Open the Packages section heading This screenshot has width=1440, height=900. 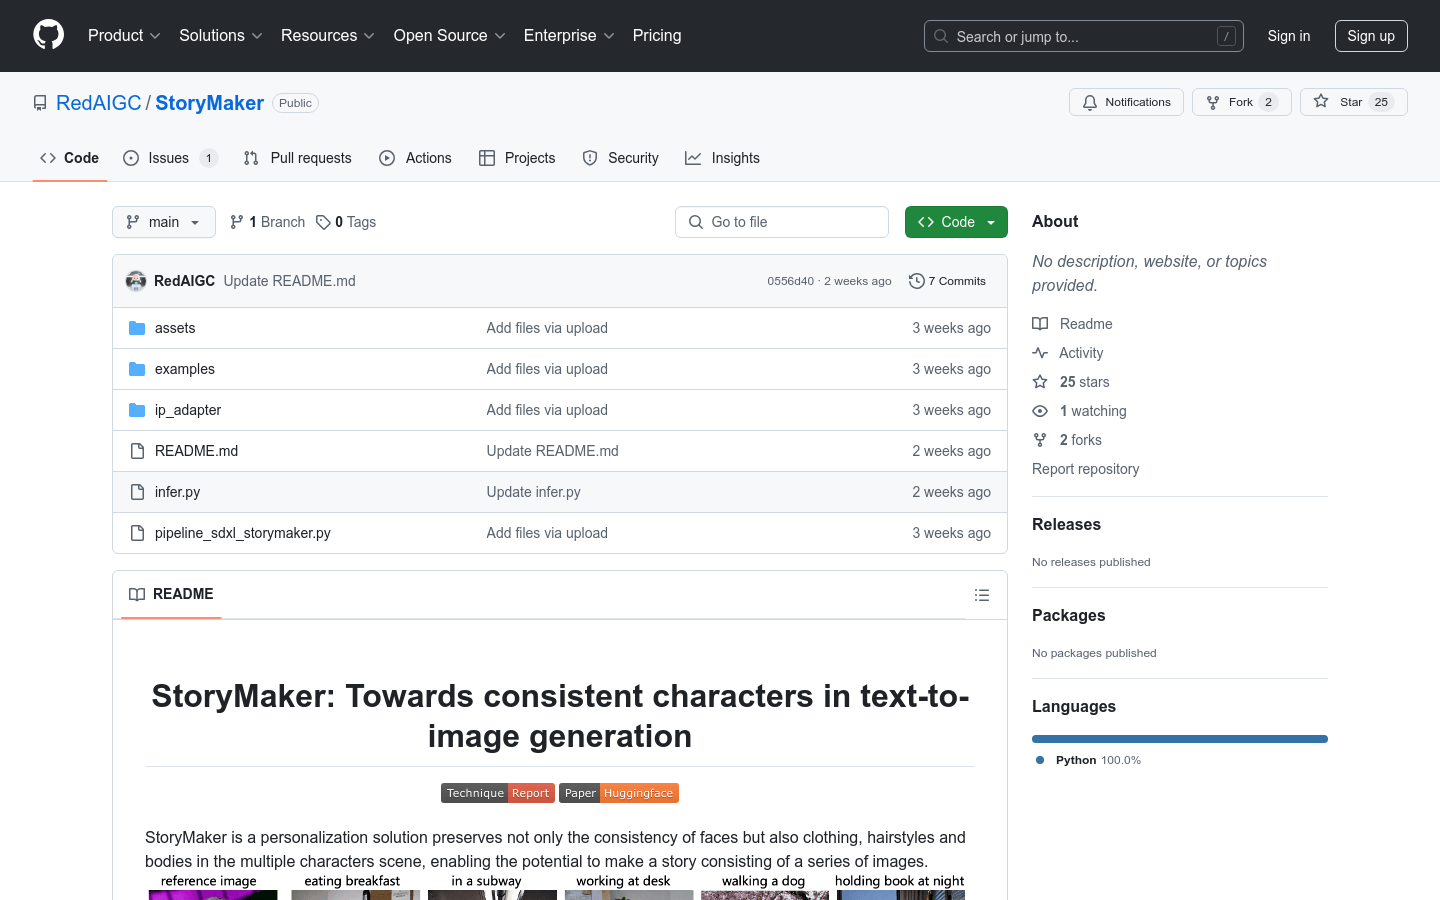click(x=1068, y=615)
